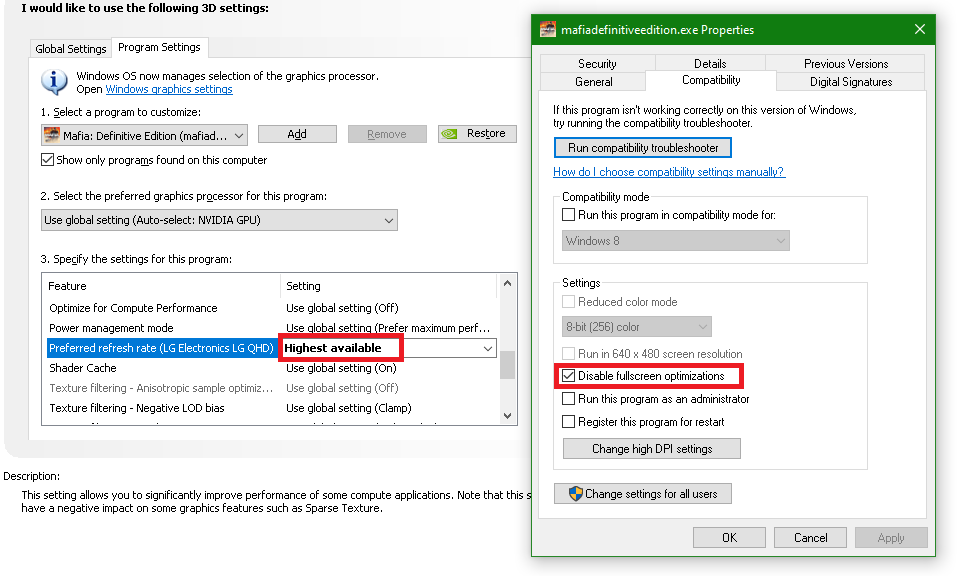Click Change high DPI settings
968x576 pixels.
(x=652, y=449)
